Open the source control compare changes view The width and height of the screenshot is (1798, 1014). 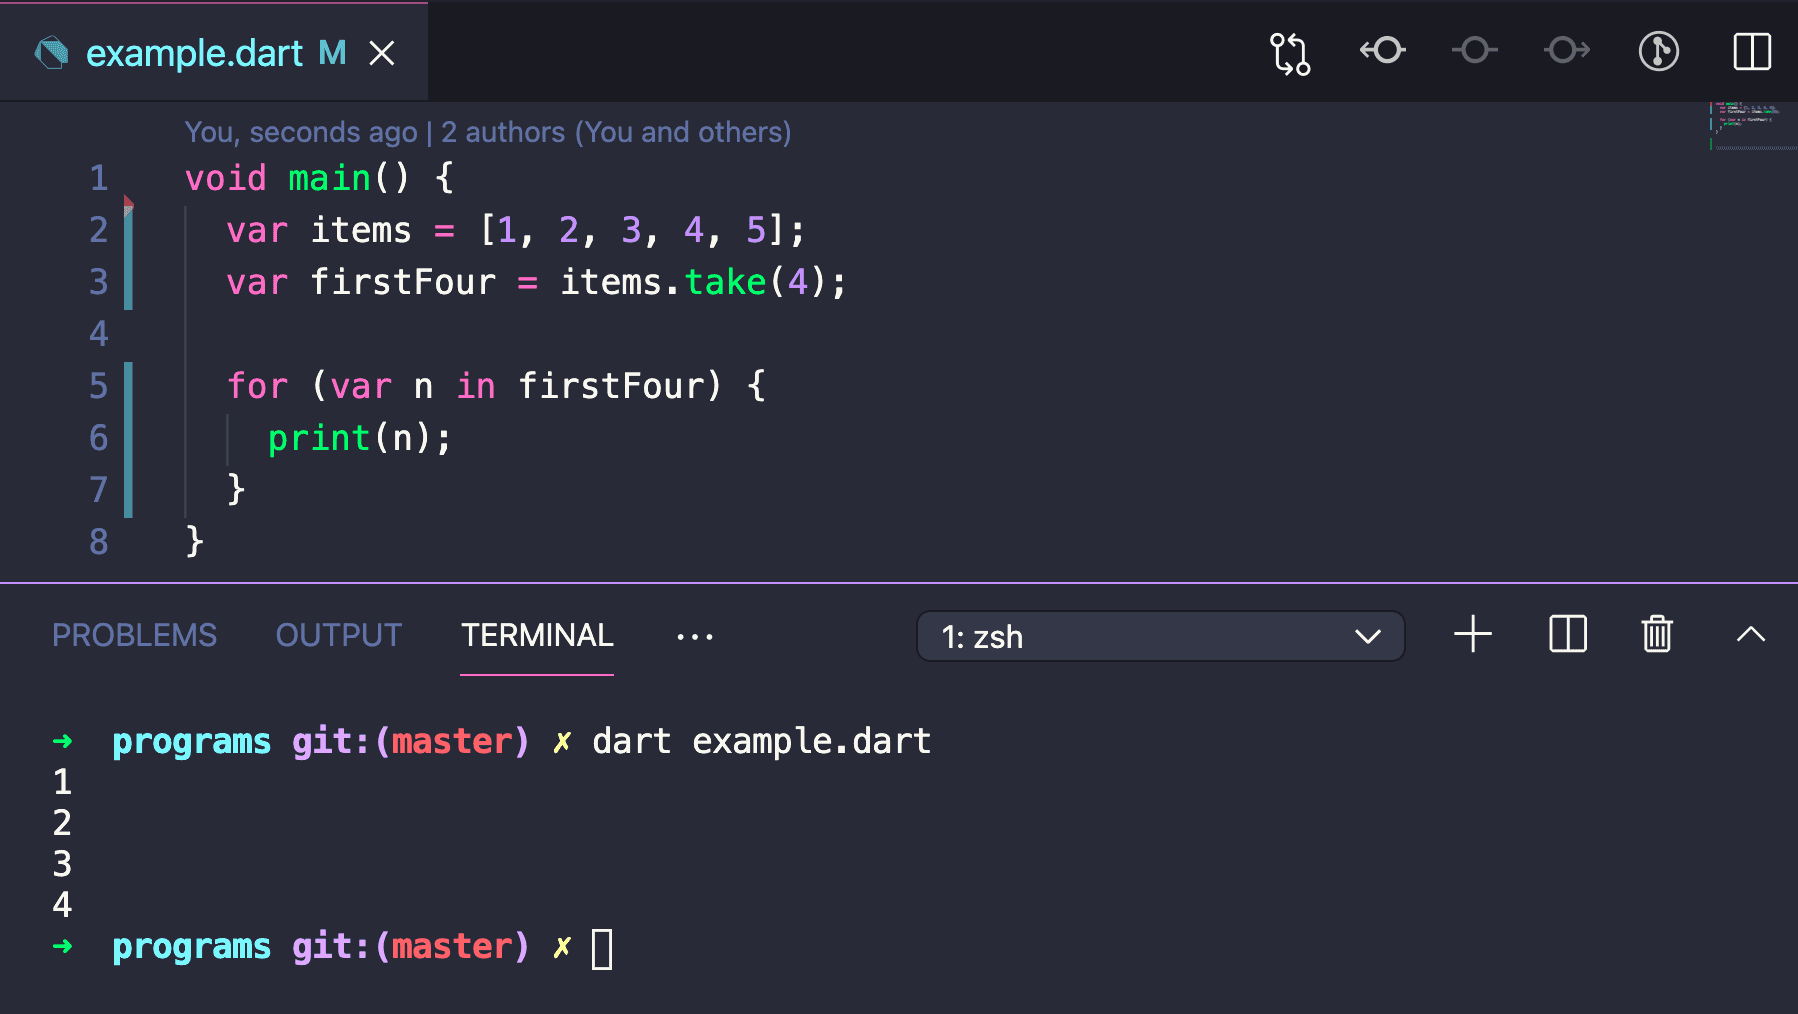click(x=1290, y=52)
